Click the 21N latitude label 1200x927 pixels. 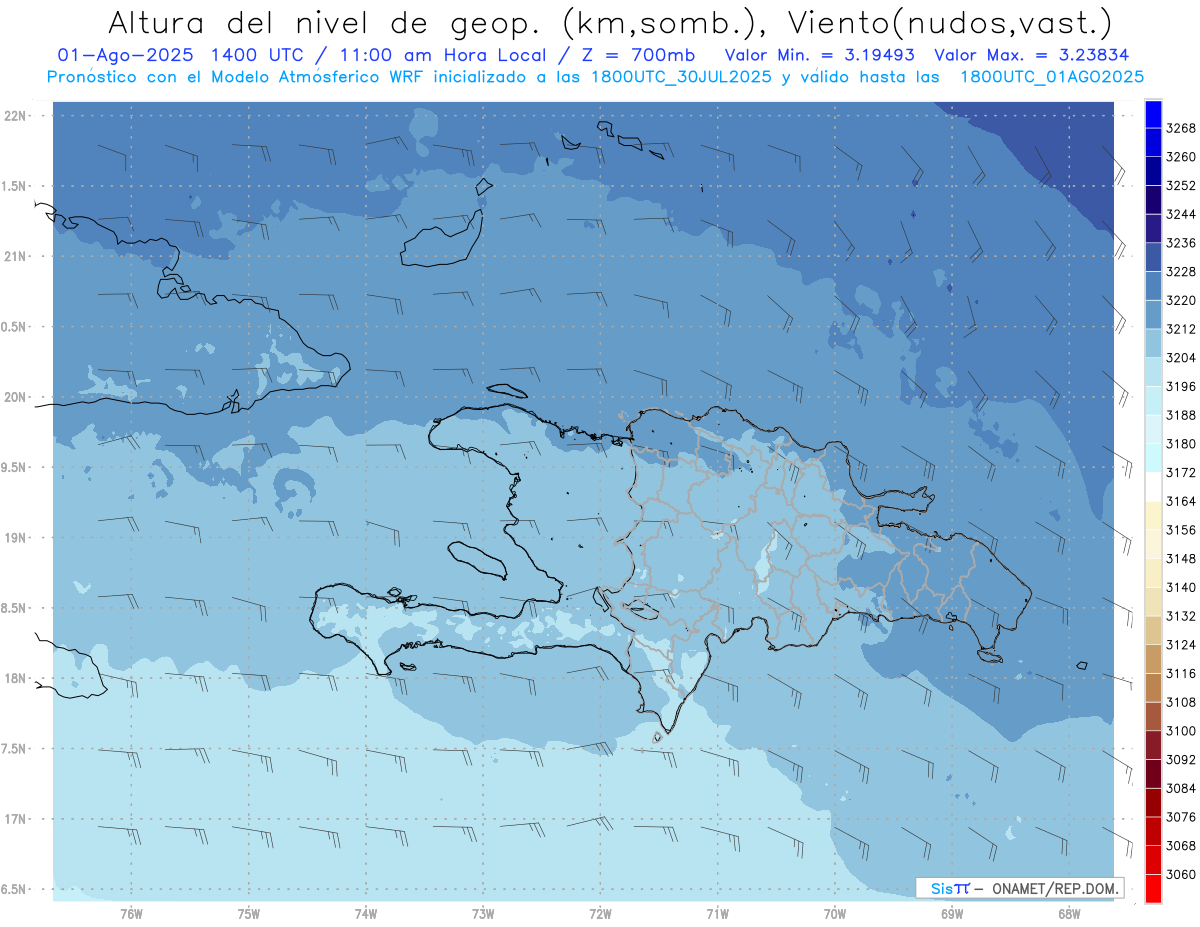click(15, 256)
